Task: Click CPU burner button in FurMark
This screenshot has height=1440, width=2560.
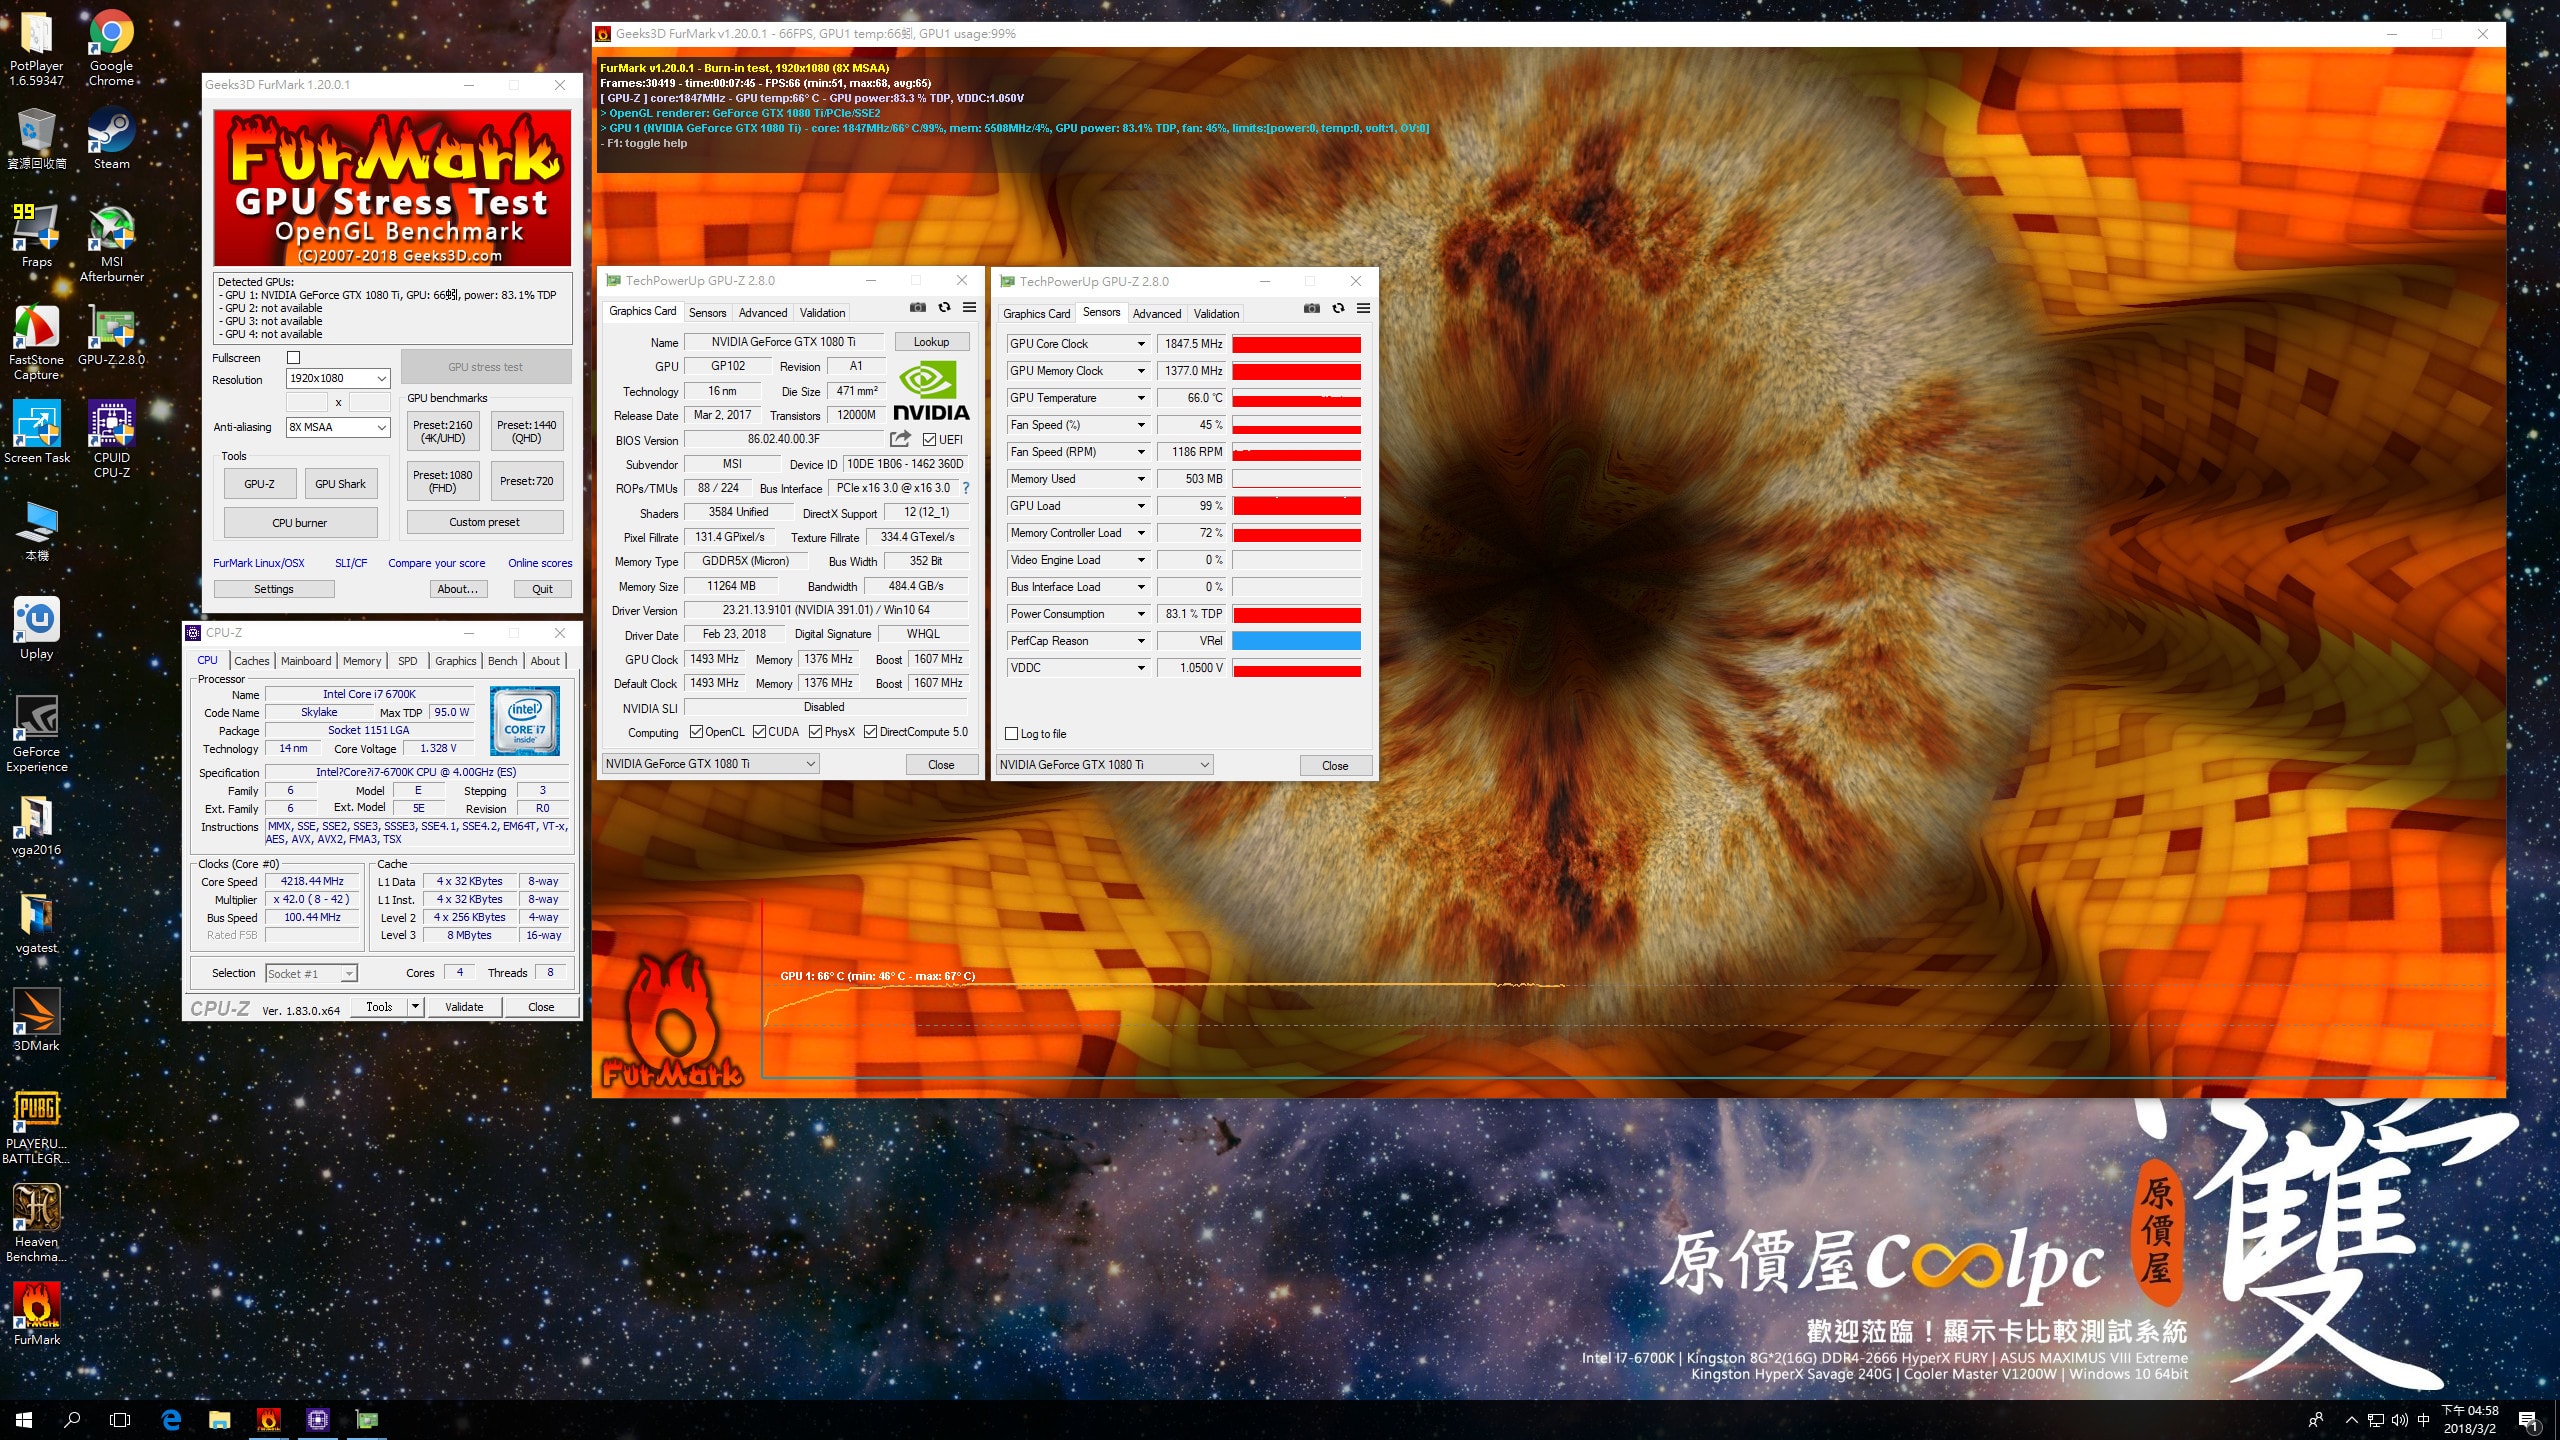Action: (x=300, y=523)
